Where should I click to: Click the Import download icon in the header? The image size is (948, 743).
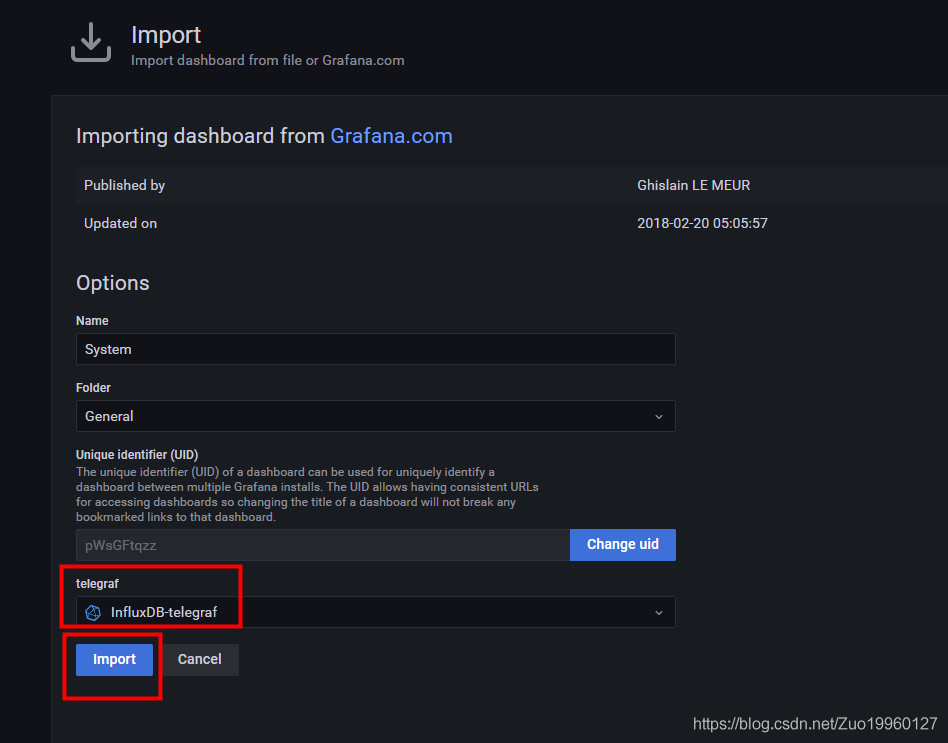(x=91, y=42)
